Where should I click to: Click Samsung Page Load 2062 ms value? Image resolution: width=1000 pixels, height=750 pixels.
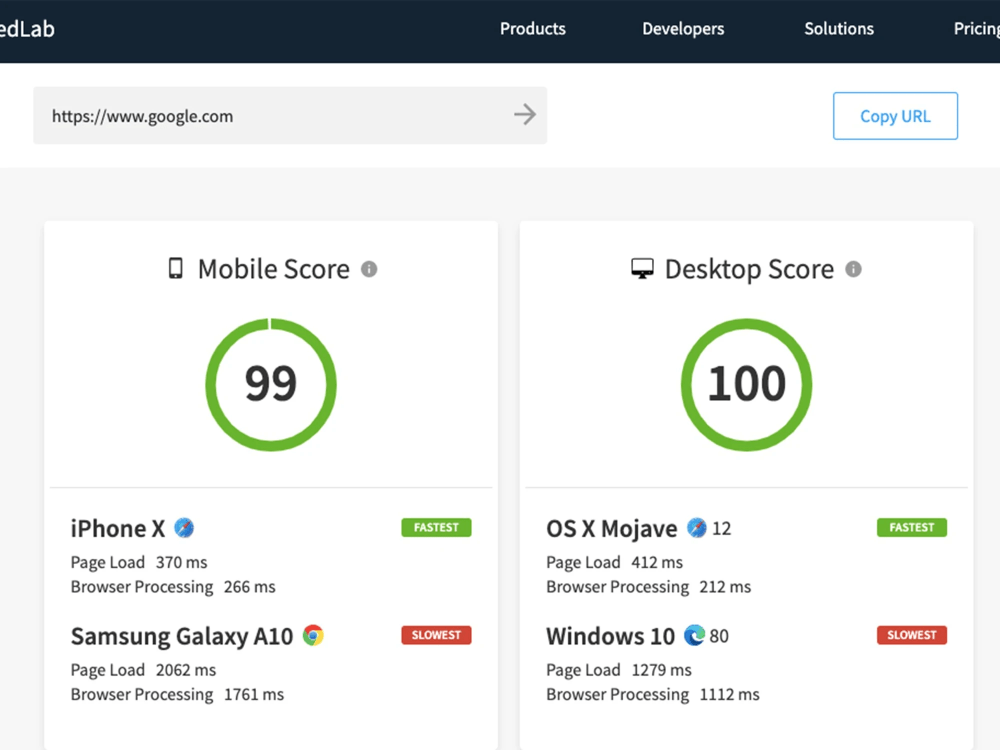(x=186, y=670)
